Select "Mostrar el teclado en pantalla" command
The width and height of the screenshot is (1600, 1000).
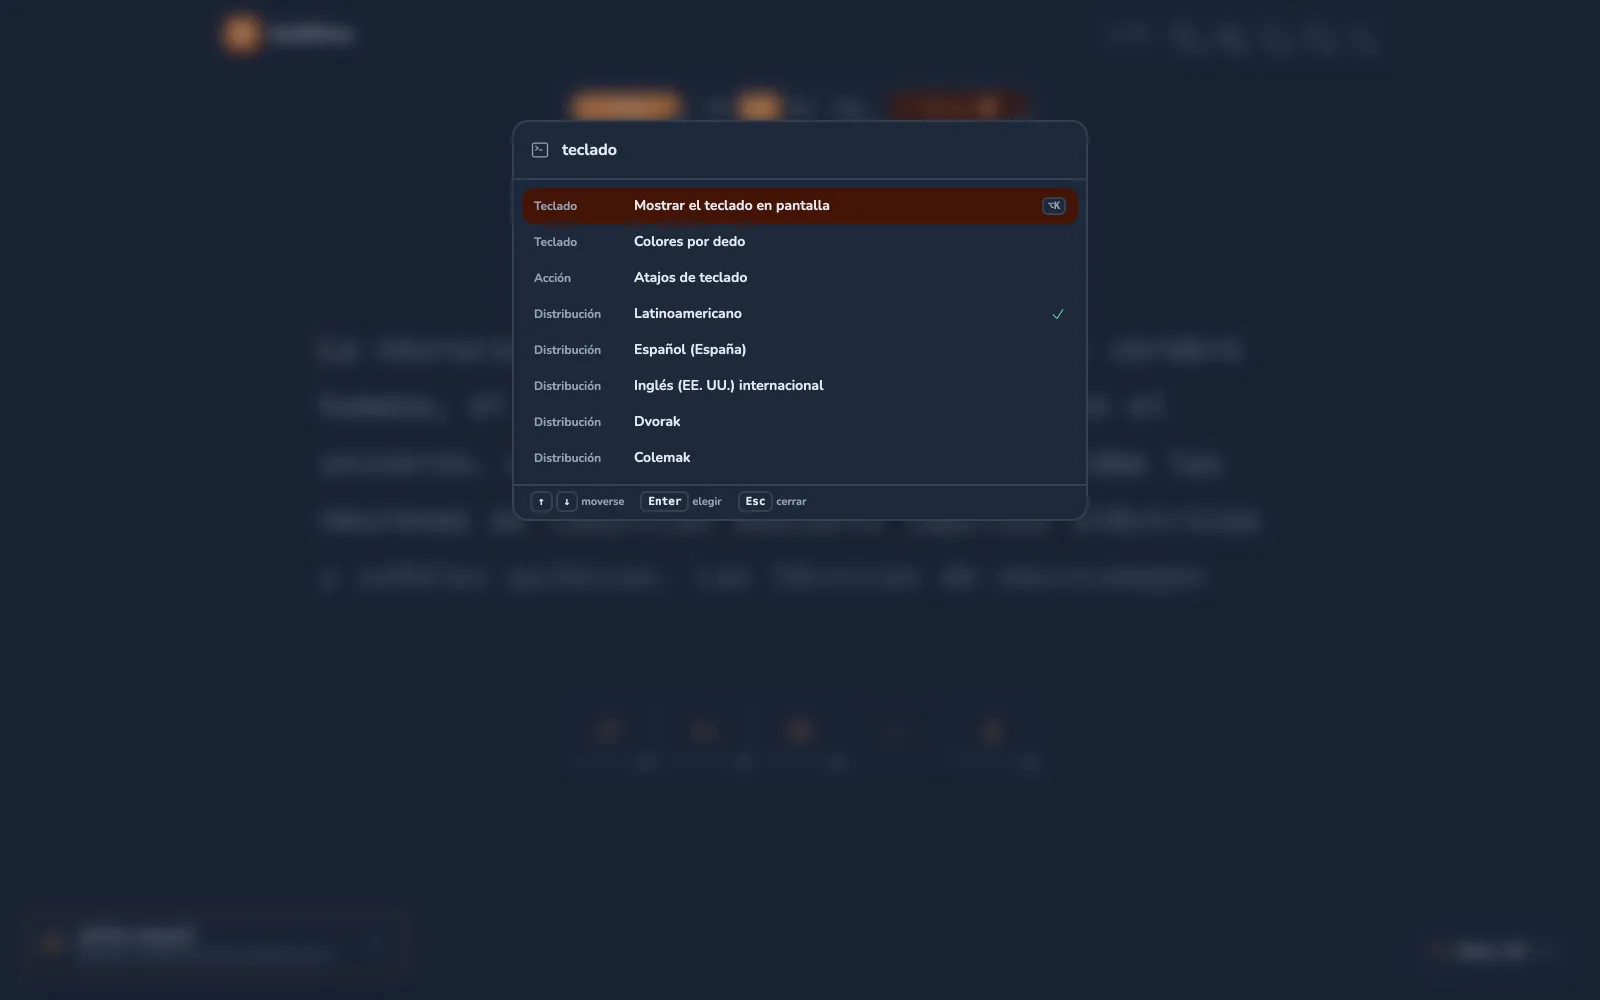[800, 206]
